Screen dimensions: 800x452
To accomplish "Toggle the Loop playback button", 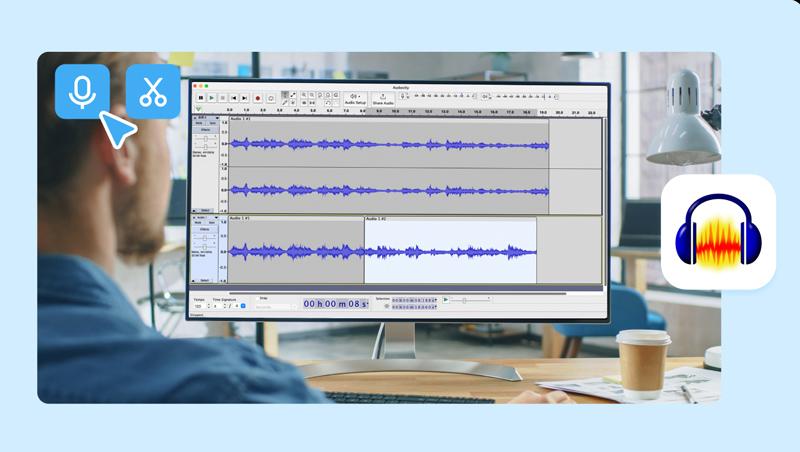I will pyautogui.click(x=271, y=98).
